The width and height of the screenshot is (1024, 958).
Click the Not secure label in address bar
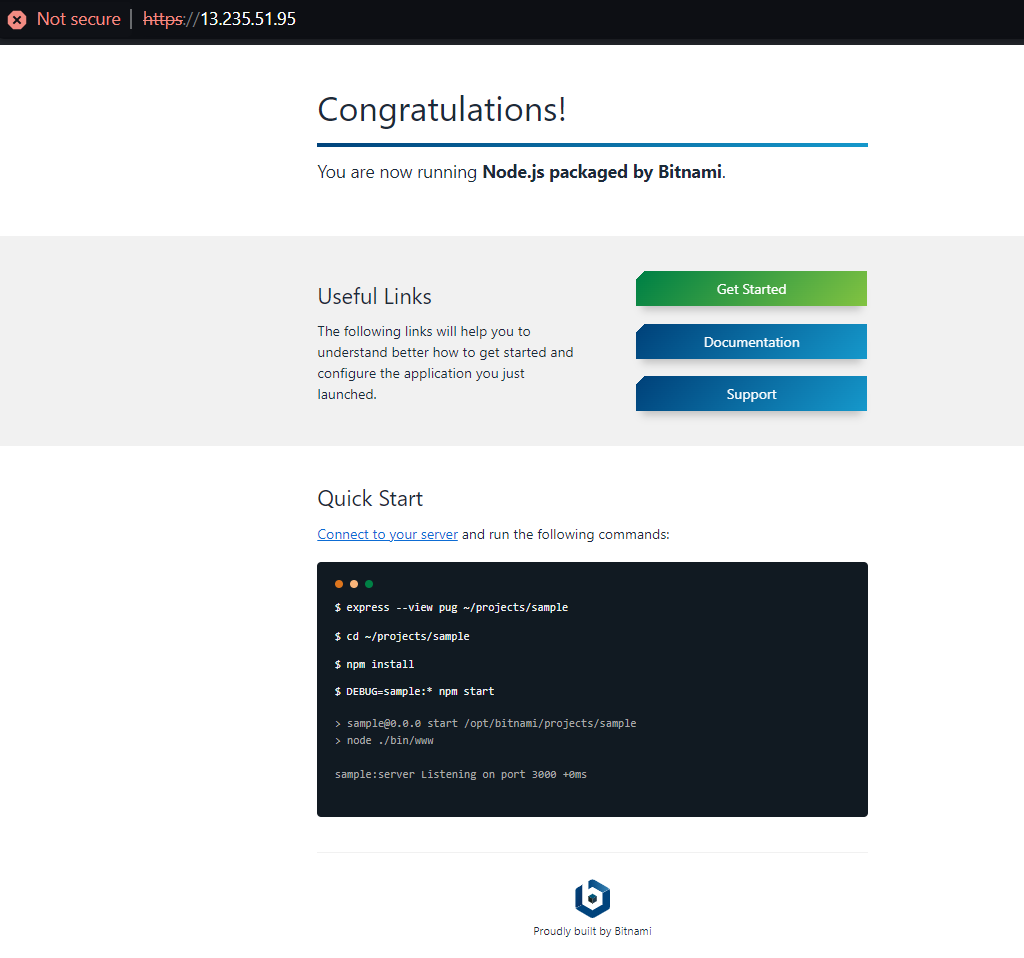pyautogui.click(x=78, y=19)
